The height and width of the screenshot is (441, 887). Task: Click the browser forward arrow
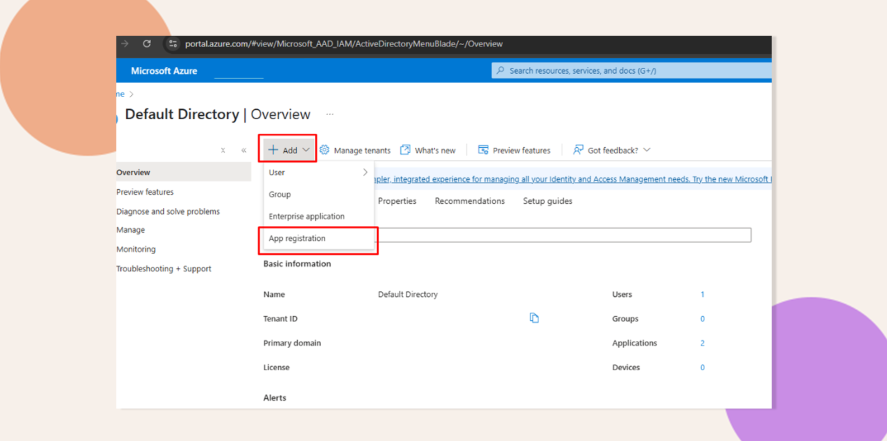(125, 44)
